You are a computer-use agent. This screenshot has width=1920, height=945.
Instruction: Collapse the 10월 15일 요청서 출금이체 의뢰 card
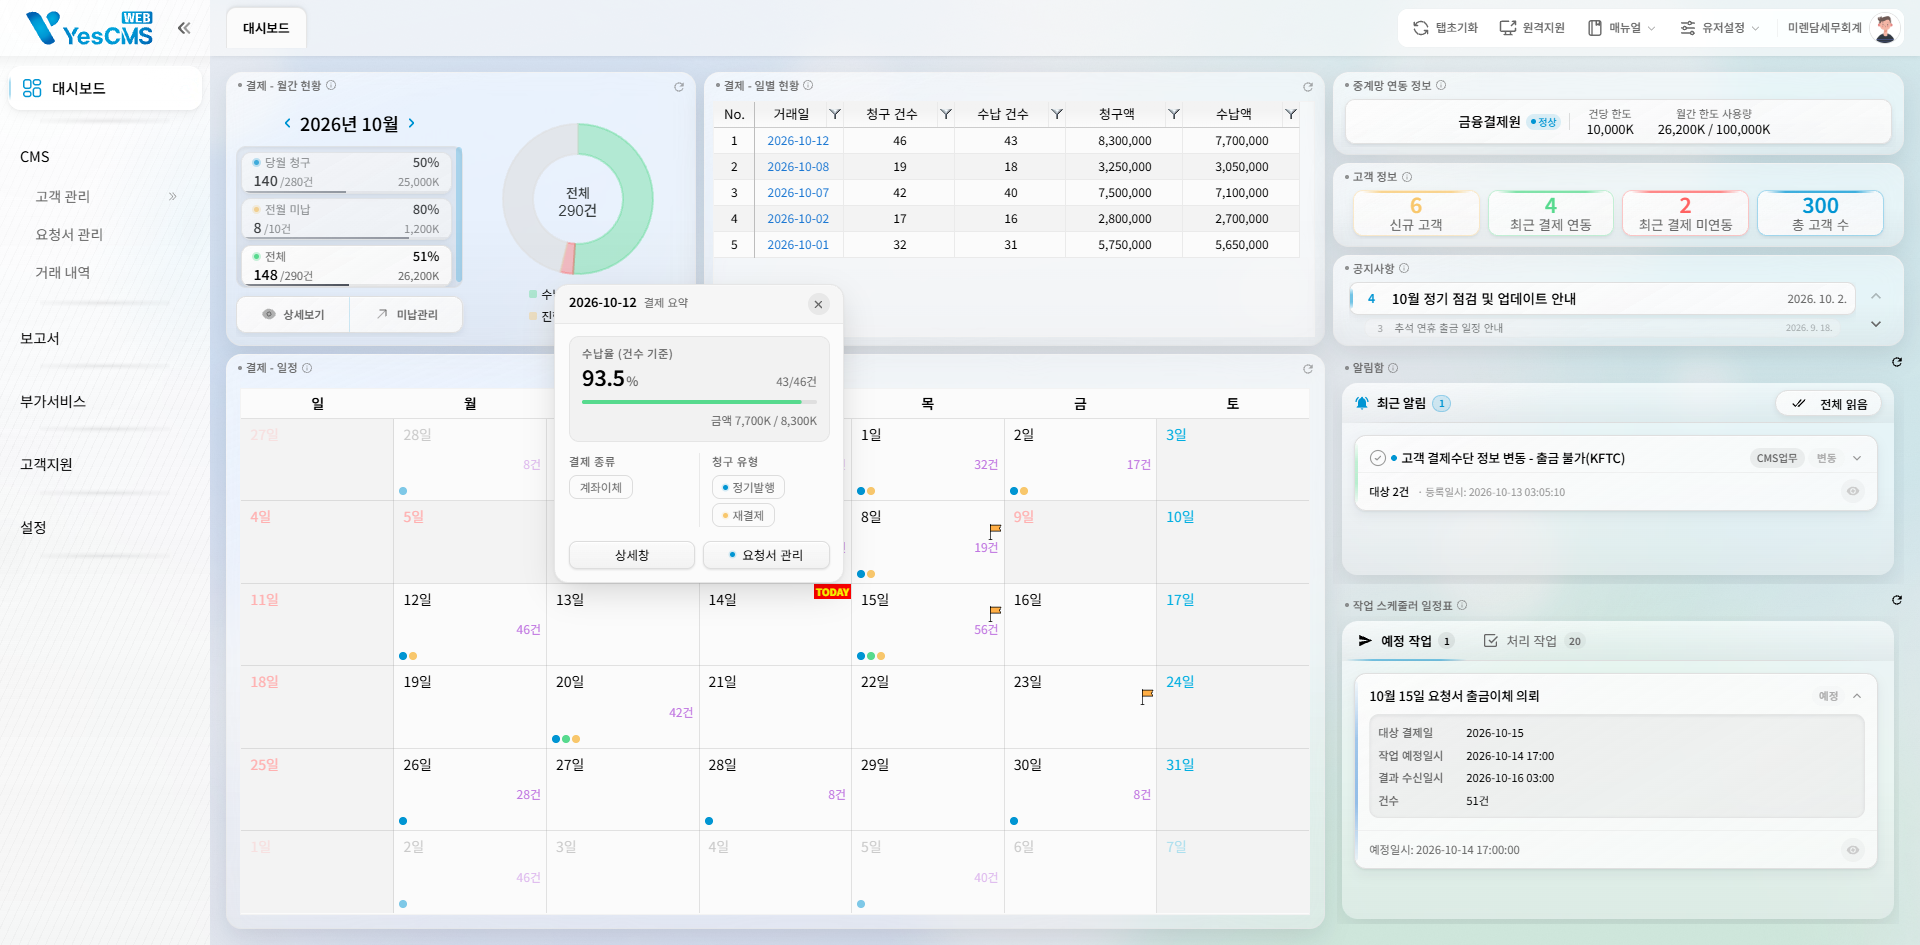[1857, 696]
